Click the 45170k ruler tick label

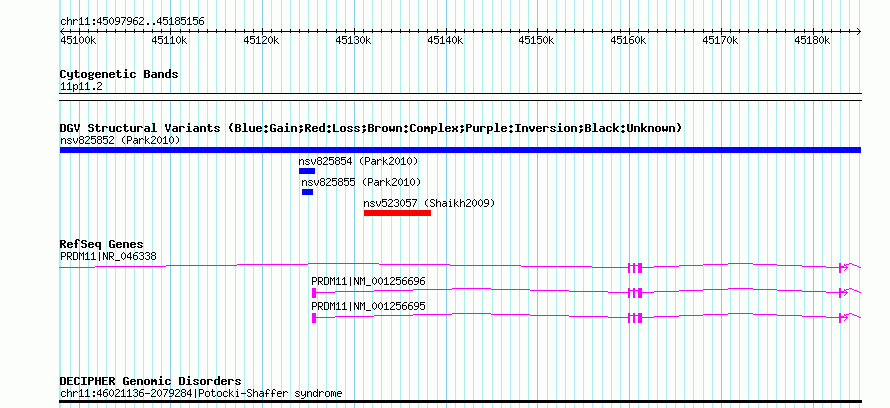pyautogui.click(x=721, y=40)
